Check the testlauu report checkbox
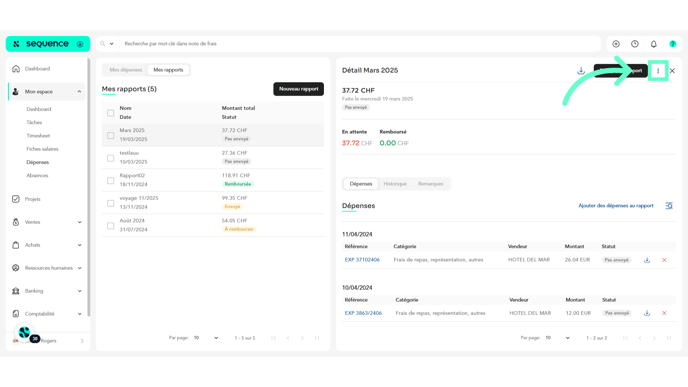The image size is (688, 387). (111, 158)
